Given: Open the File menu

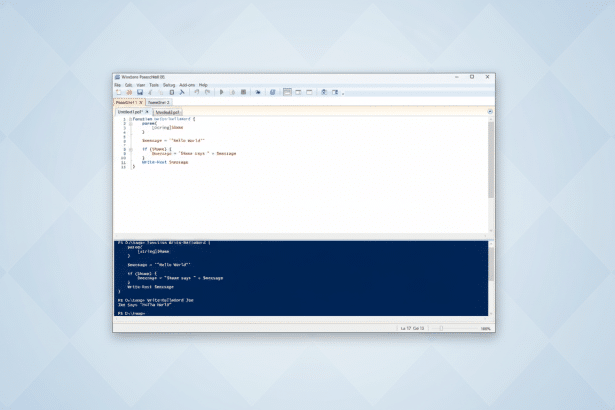Looking at the screenshot, I should [118, 85].
